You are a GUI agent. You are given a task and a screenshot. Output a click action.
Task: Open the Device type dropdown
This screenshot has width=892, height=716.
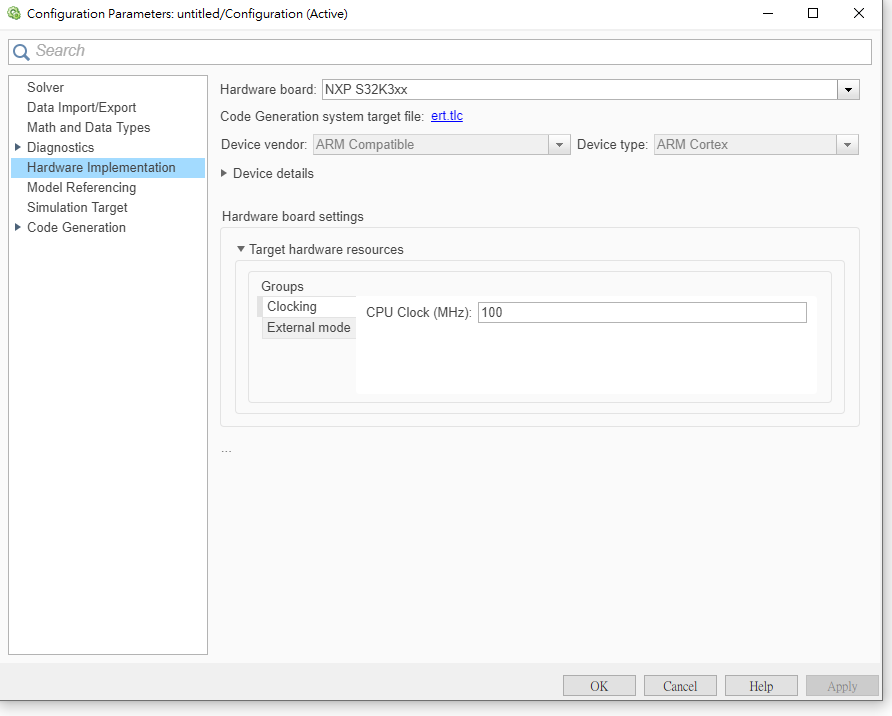point(847,144)
